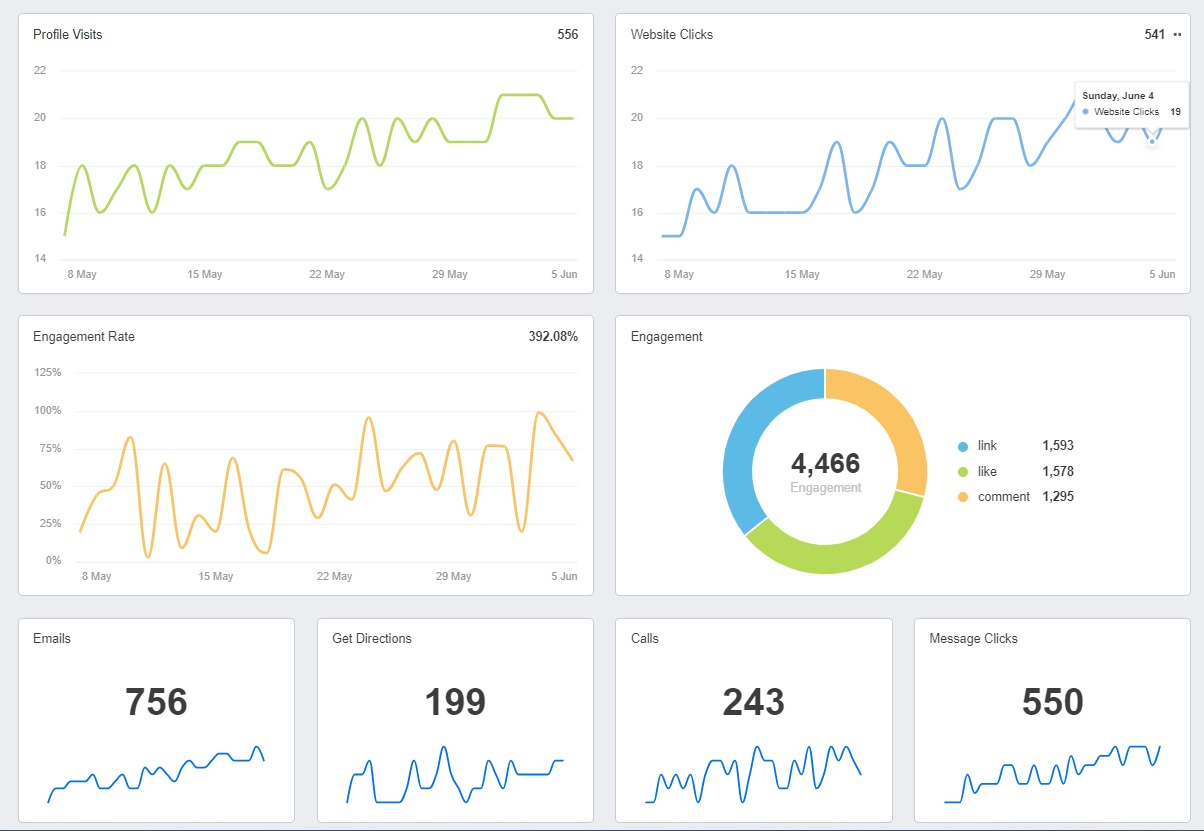Click the 4,466 Engagement total in donut center

tap(825, 464)
